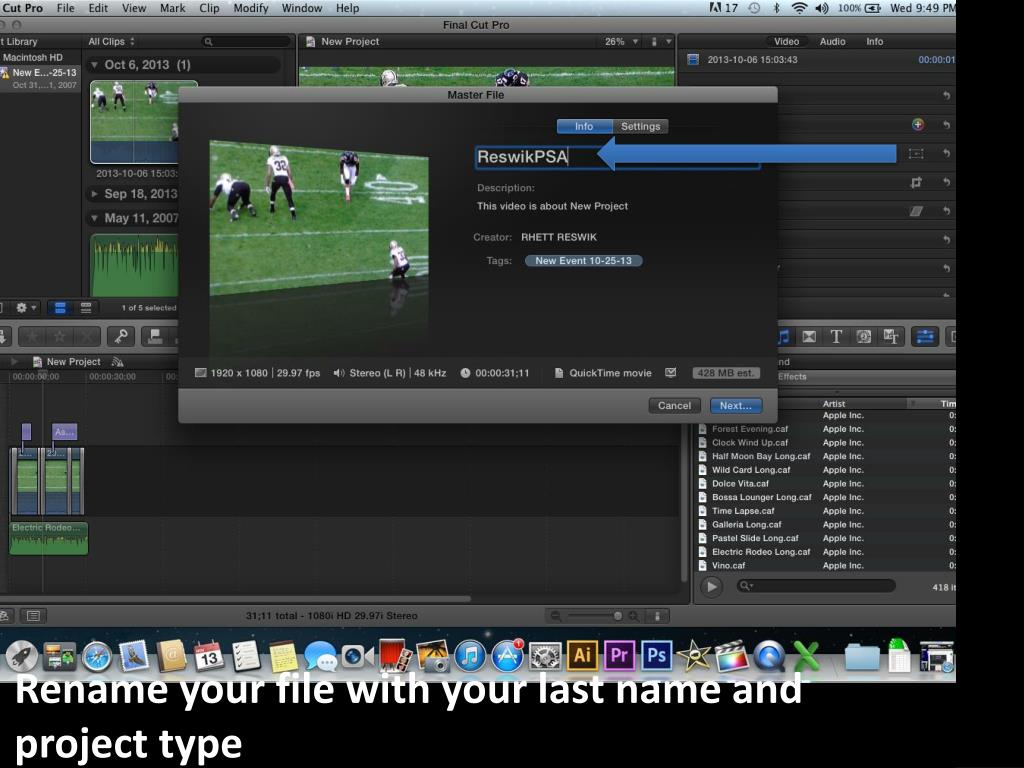Open the timeline index button
Image resolution: width=1024 pixels, height=768 pixels.
[x=33, y=615]
